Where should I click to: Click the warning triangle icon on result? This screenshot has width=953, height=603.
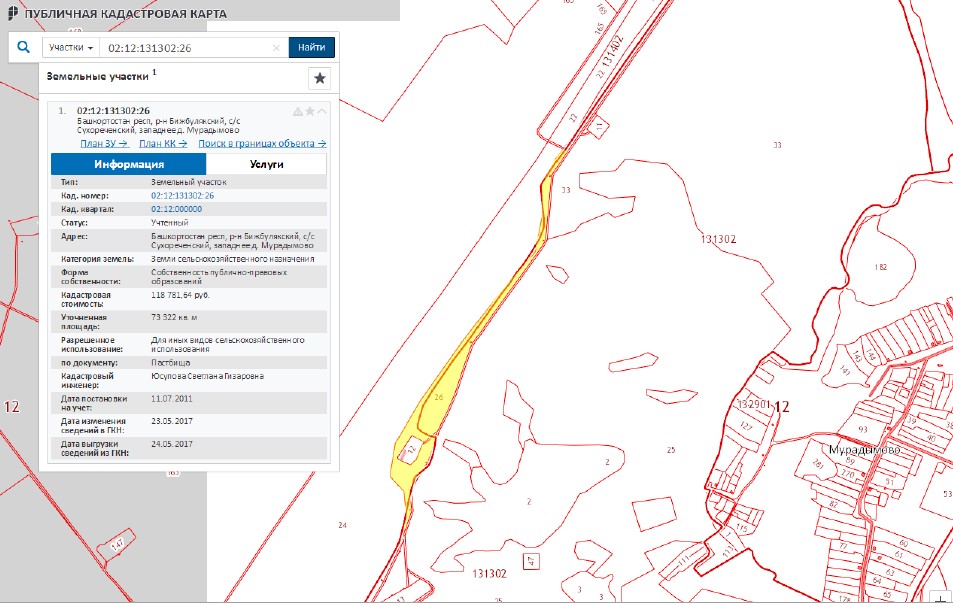(297, 111)
